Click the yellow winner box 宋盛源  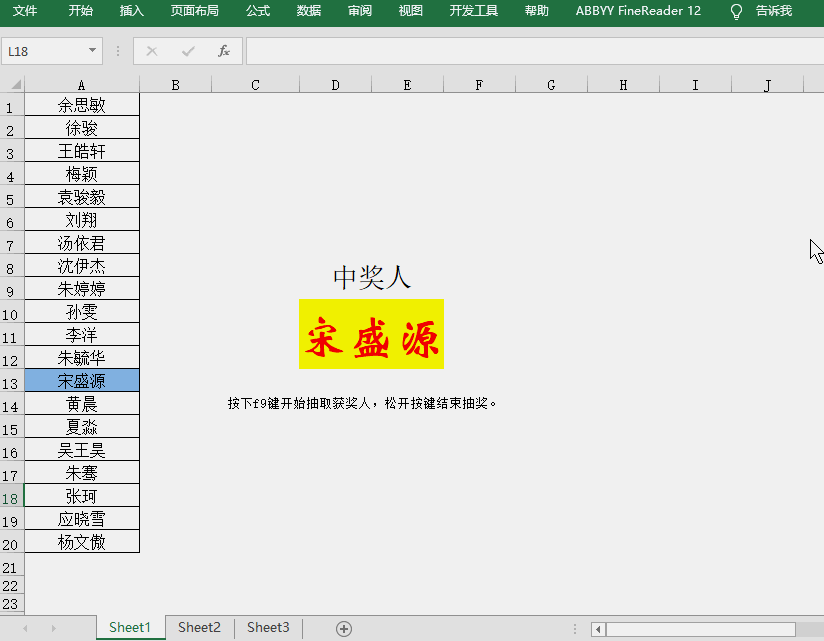tap(372, 334)
